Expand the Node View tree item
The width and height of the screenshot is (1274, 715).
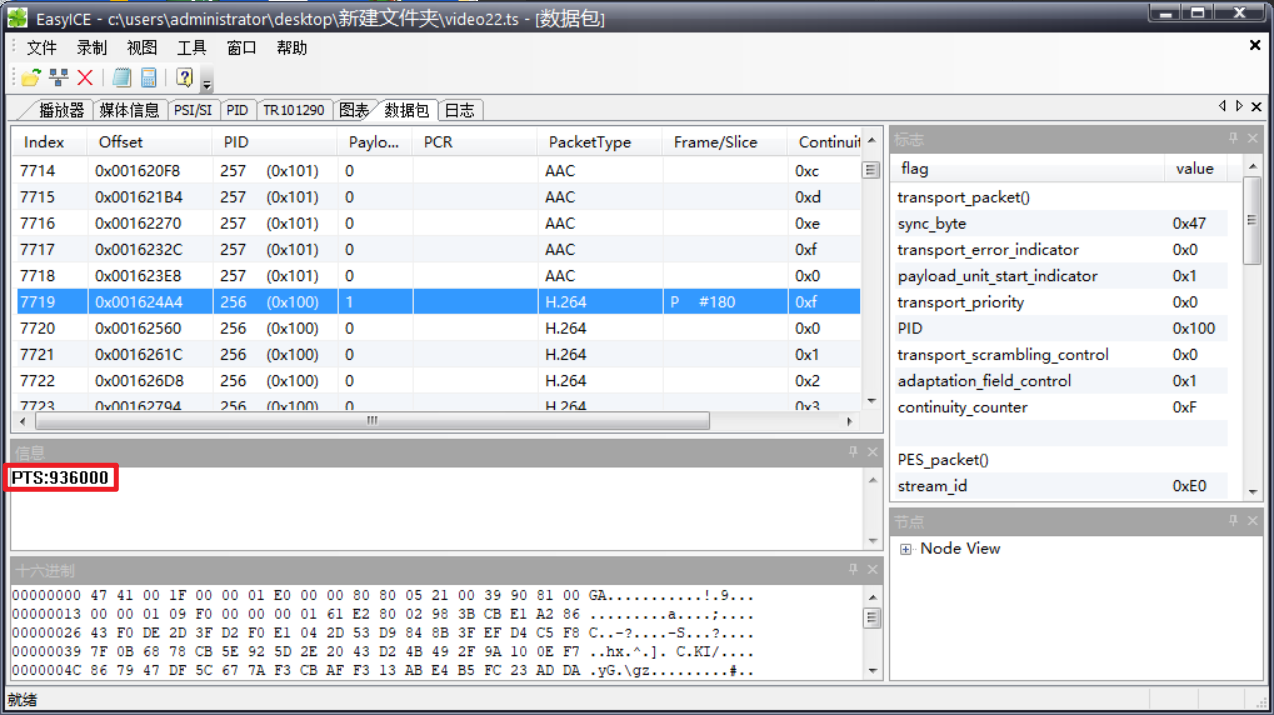click(x=906, y=549)
